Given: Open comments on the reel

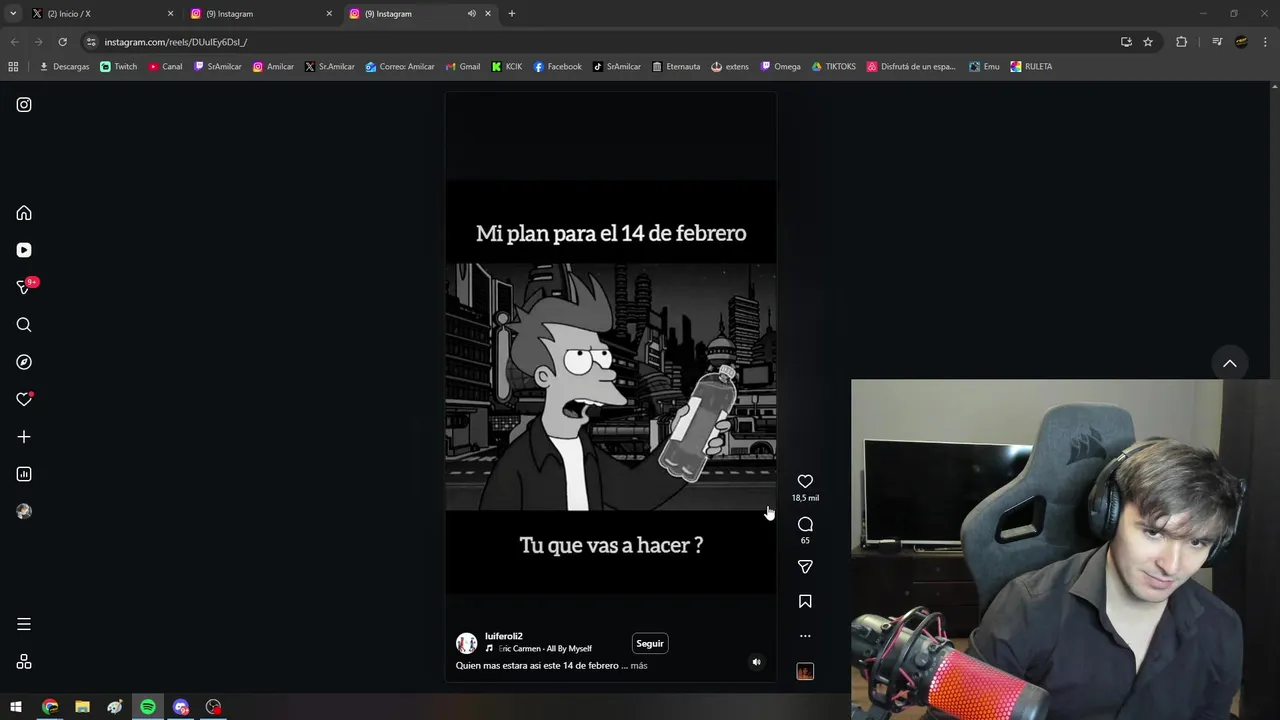Looking at the screenshot, I should coord(805,524).
